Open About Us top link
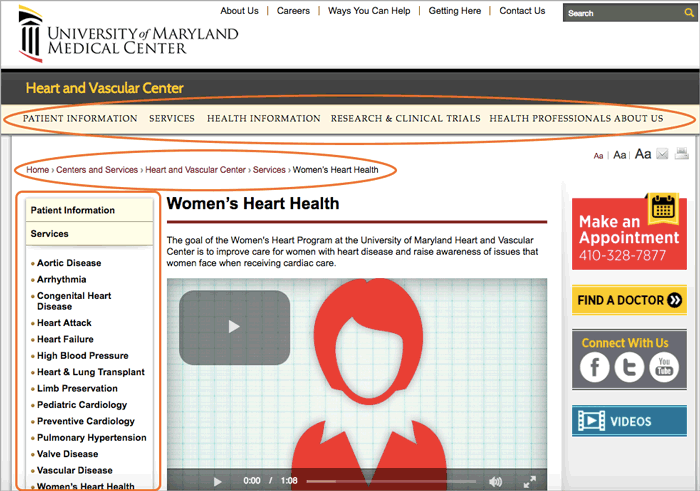 239,11
